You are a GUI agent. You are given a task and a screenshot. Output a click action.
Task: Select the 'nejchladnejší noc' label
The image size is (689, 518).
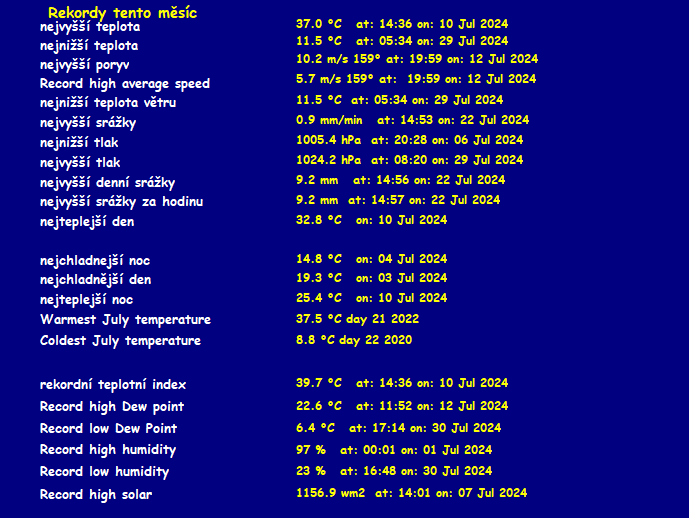tap(95, 261)
